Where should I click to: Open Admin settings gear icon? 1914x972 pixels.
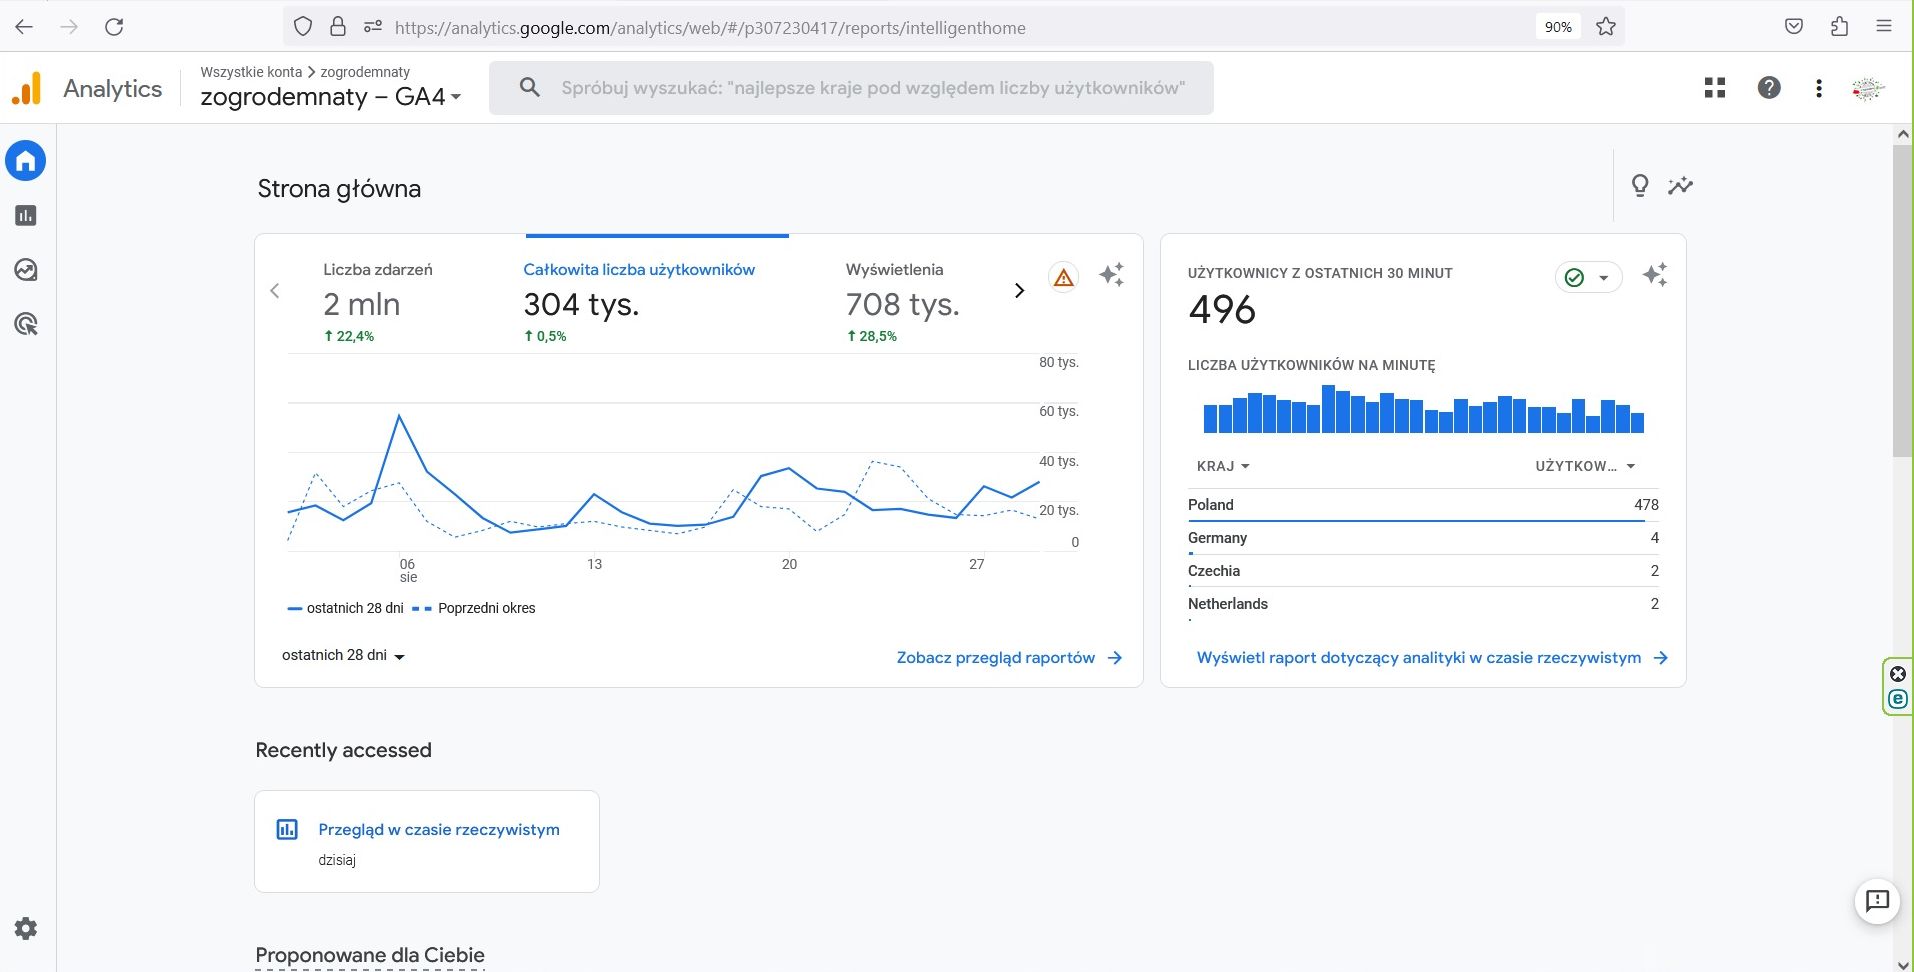(26, 928)
